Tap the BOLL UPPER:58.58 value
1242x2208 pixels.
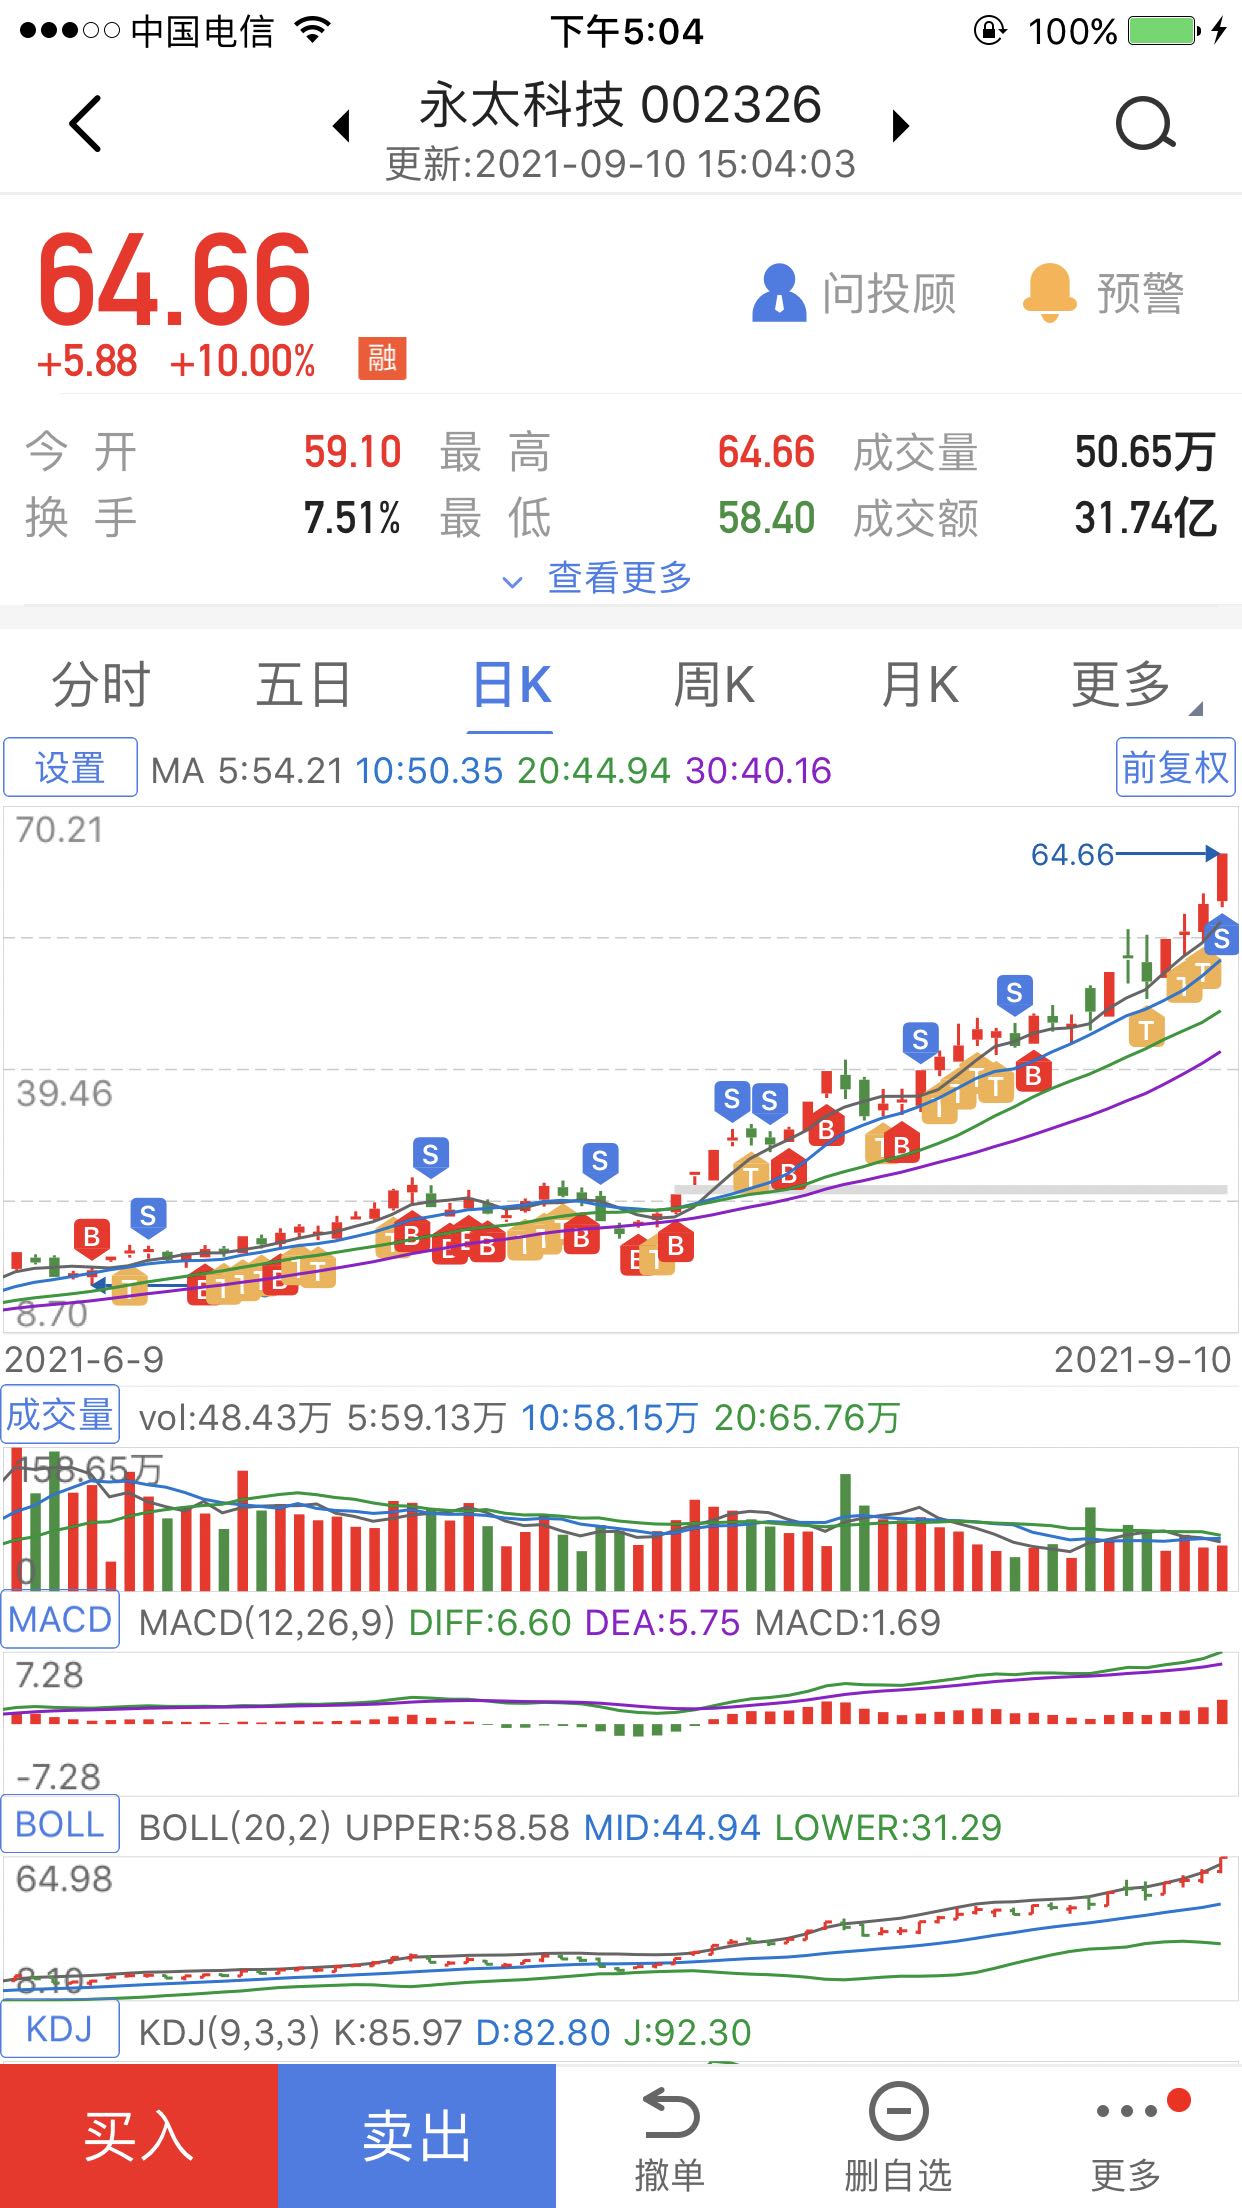click(457, 1827)
